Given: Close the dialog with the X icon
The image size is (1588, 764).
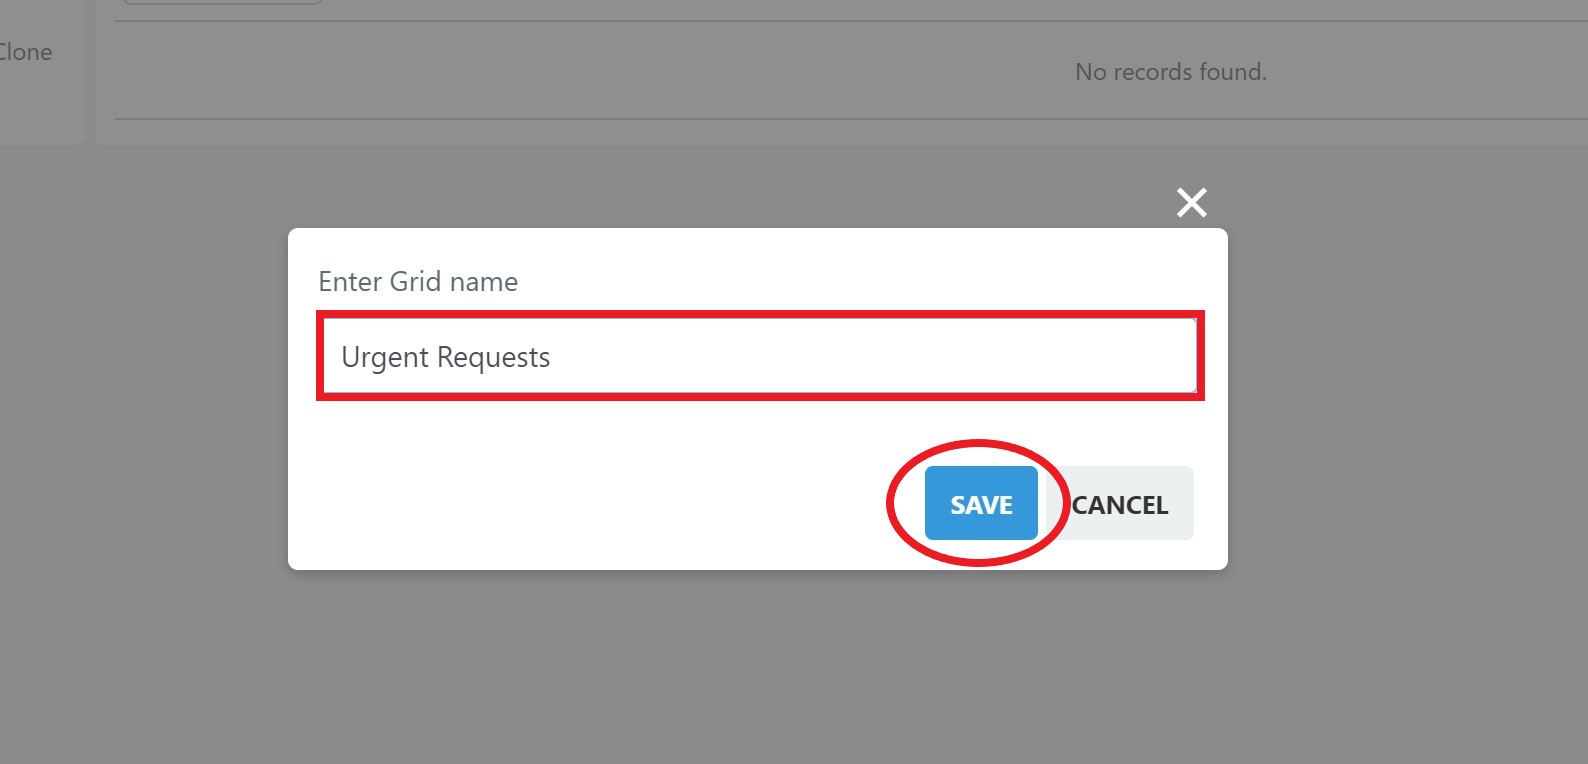Looking at the screenshot, I should pos(1191,202).
